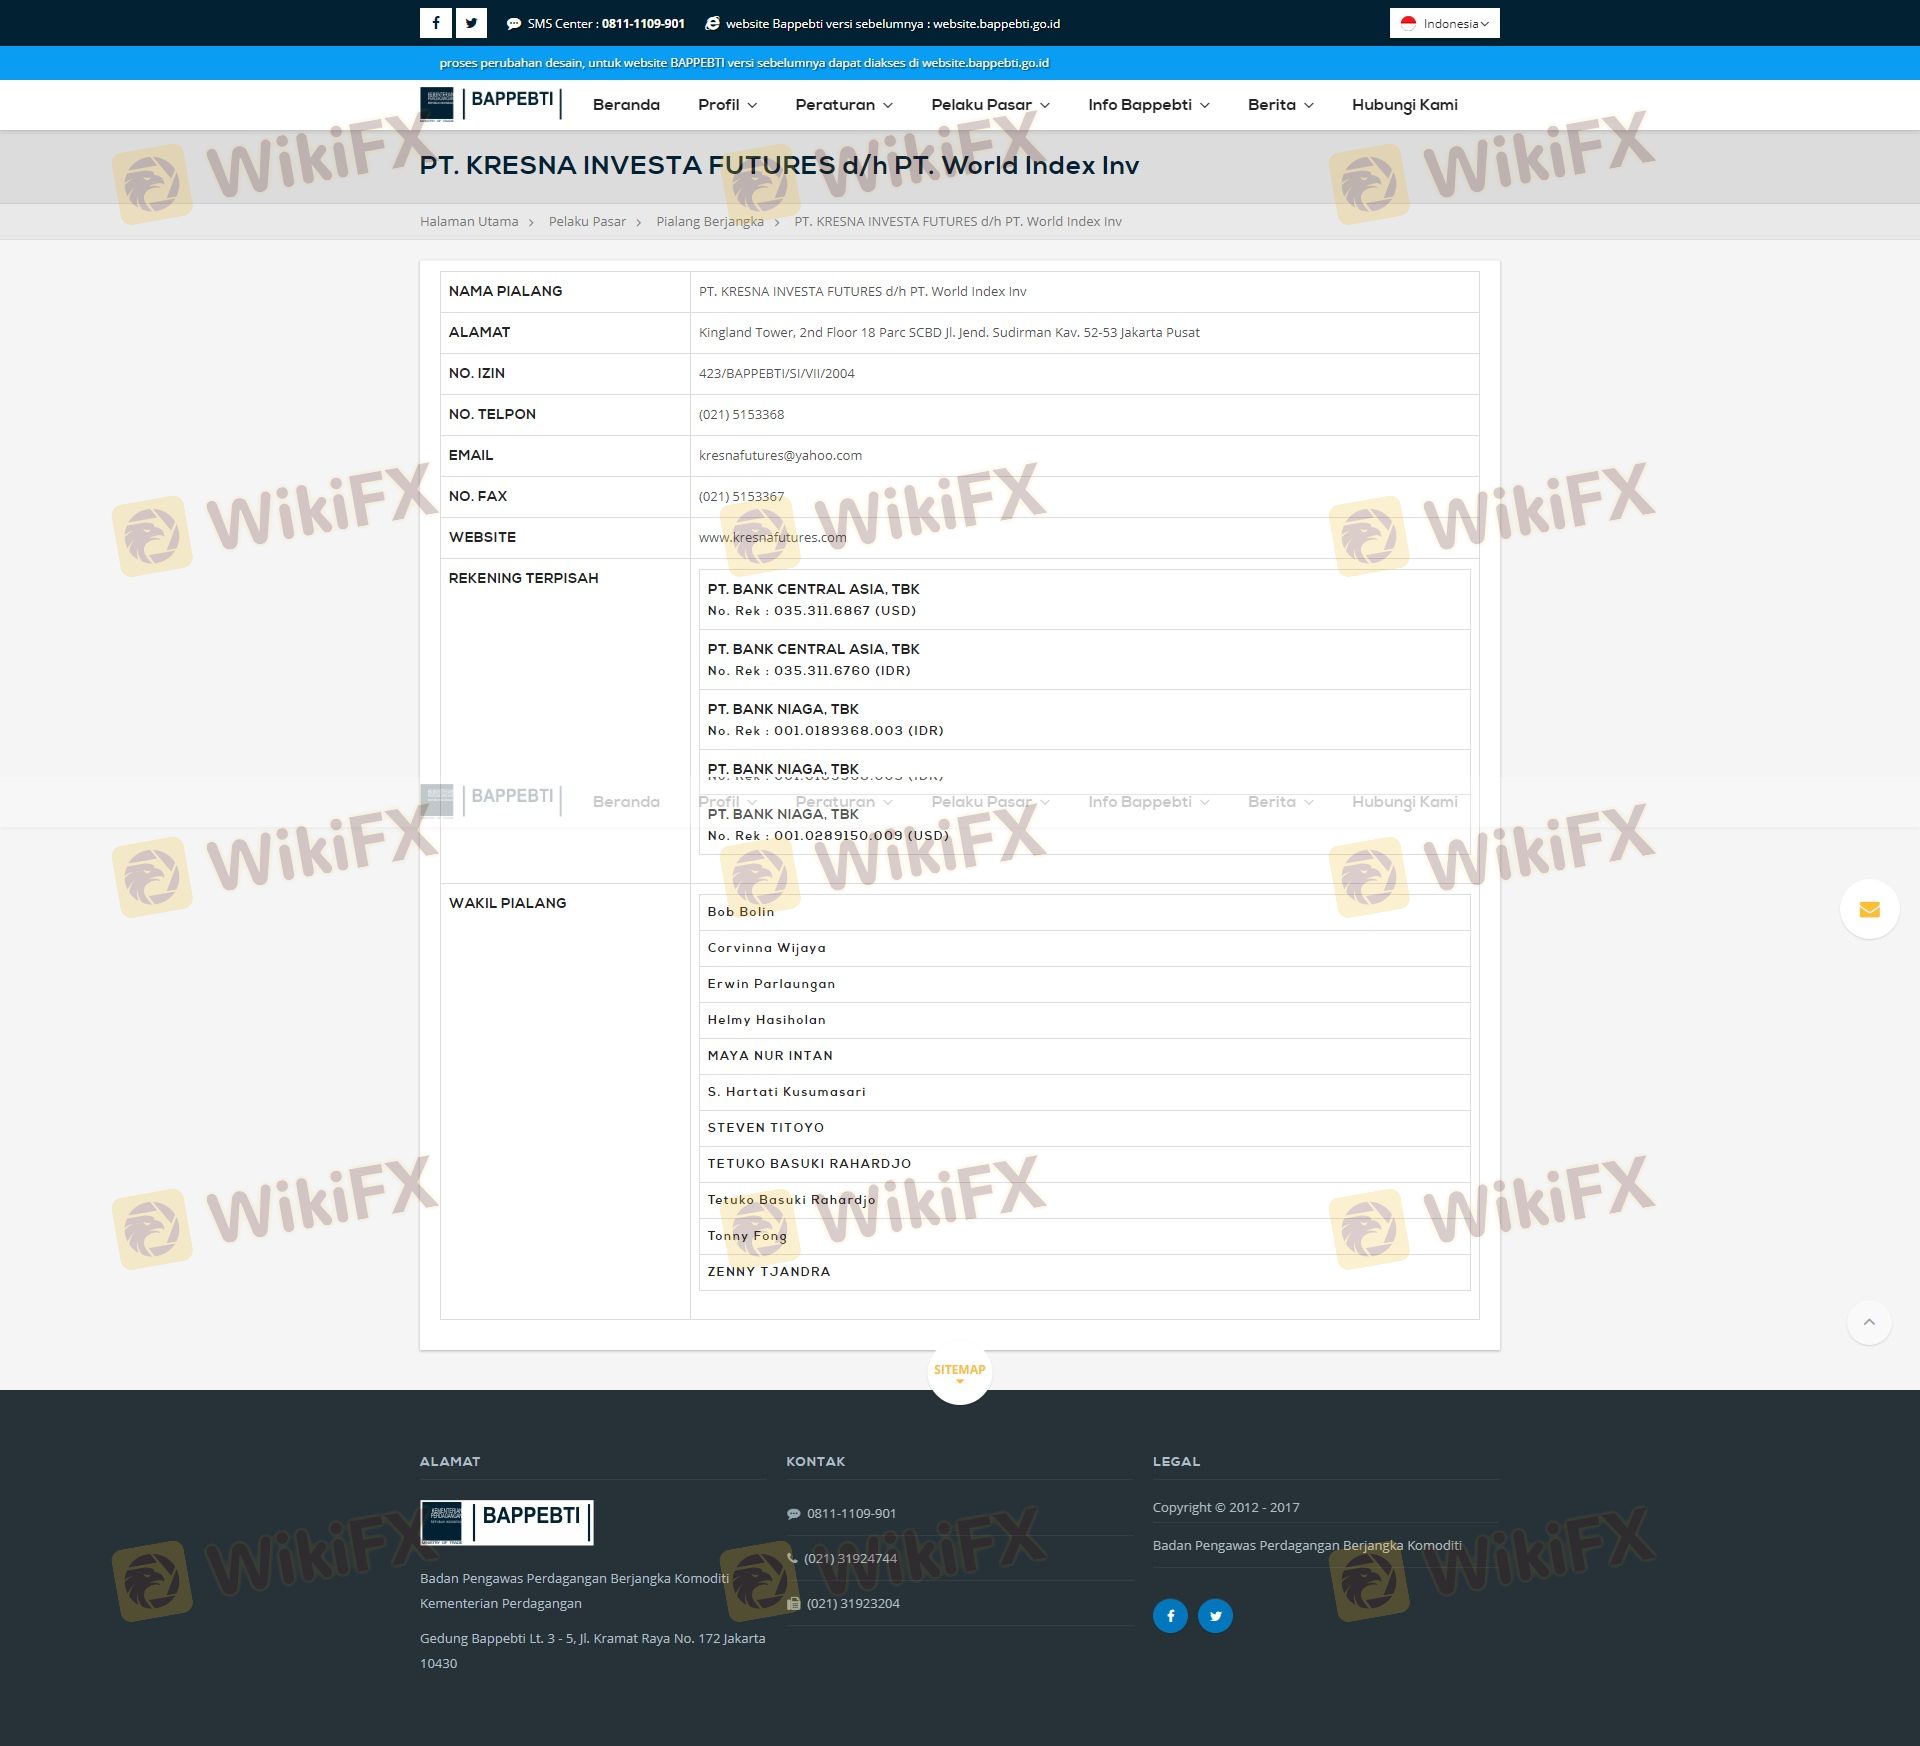Click Halaman Utama breadcrumb link
Image resolution: width=1920 pixels, height=1746 pixels.
469,222
